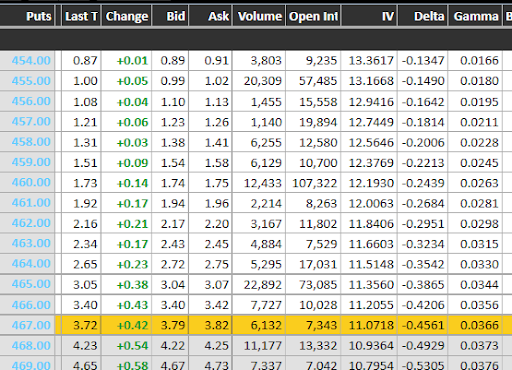Sort by the Open Int column header
This screenshot has width=512, height=370.
click(313, 16)
